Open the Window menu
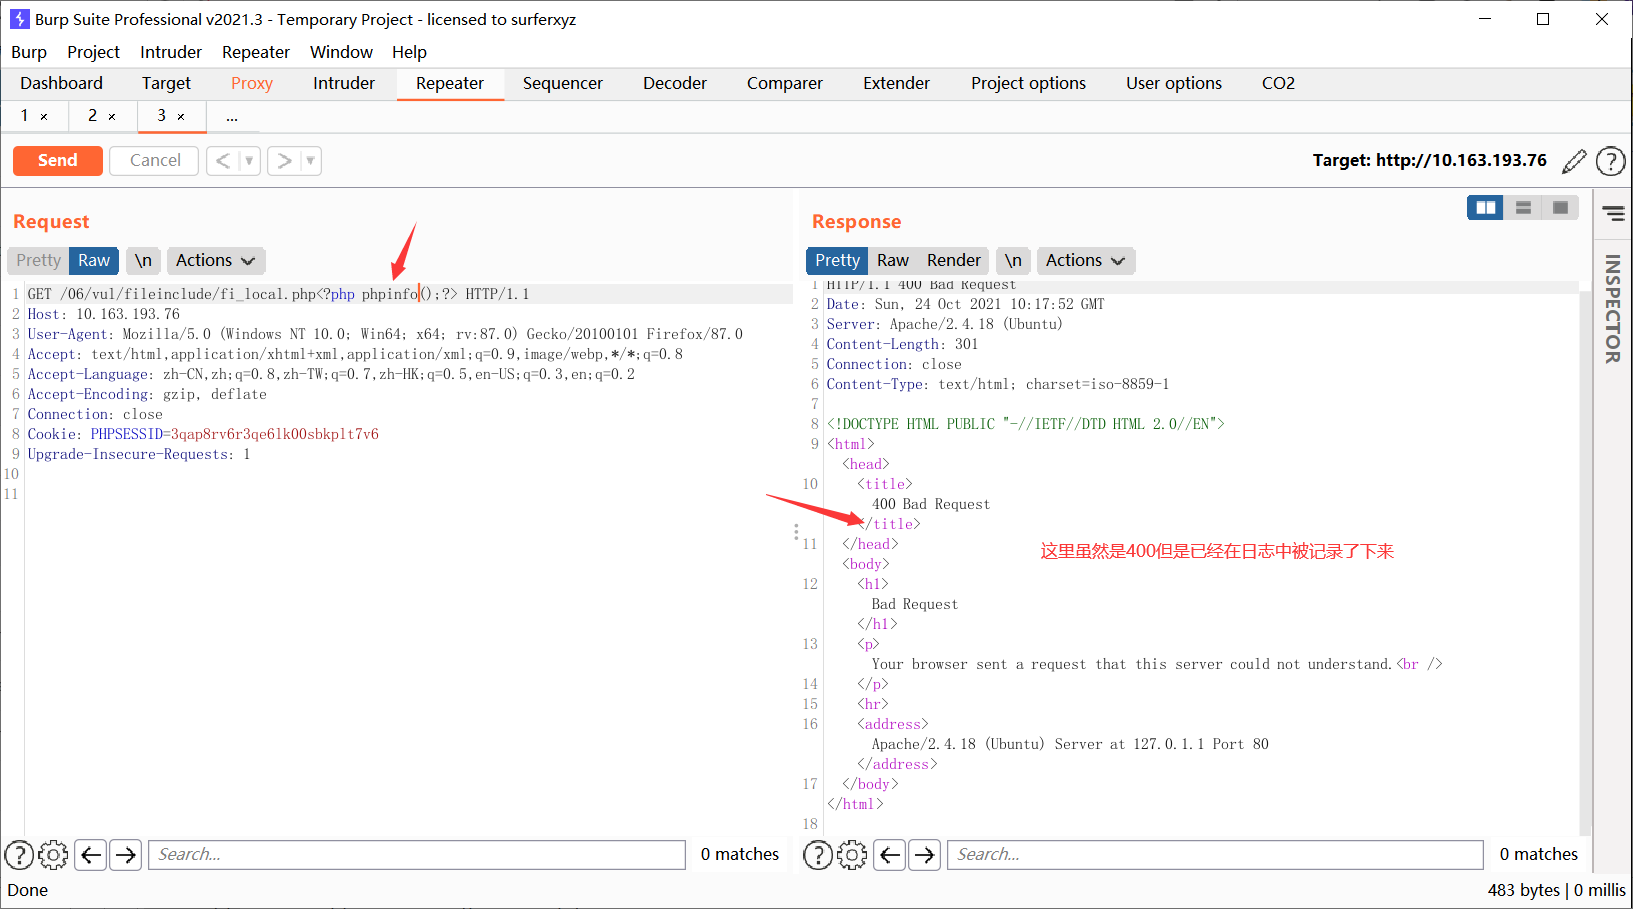 pyautogui.click(x=341, y=52)
